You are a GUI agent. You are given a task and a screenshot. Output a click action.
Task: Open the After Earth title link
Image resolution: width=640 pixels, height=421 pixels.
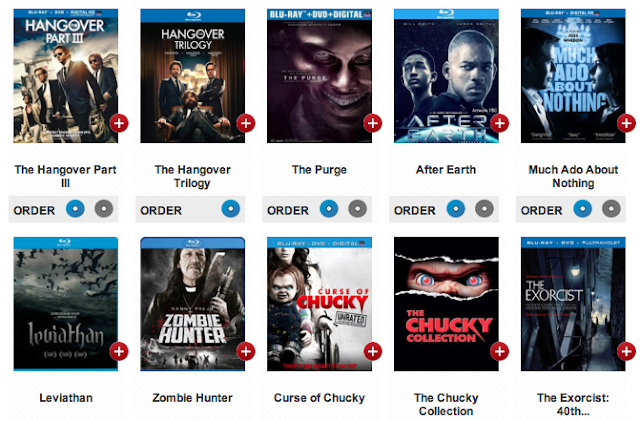coord(446,169)
